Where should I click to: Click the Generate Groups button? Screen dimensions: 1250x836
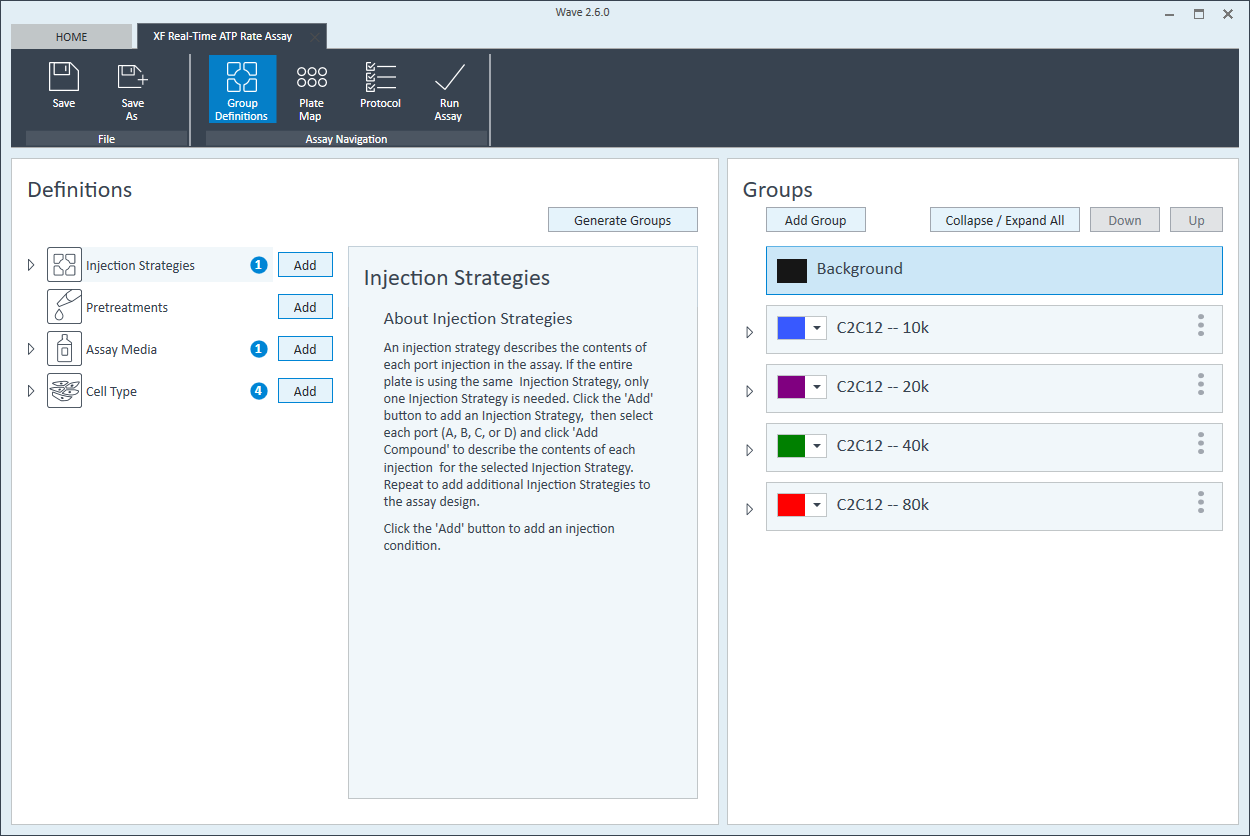tap(622, 220)
